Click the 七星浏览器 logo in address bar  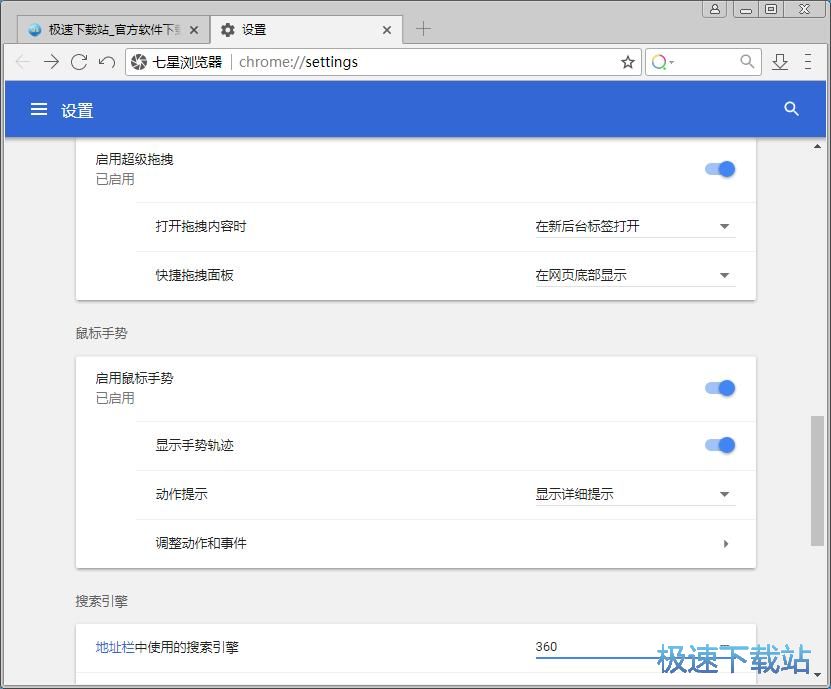[x=139, y=62]
